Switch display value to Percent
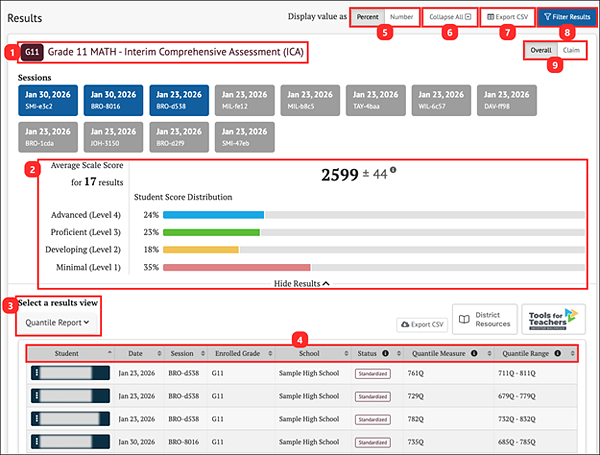The height and width of the screenshot is (455, 600). [x=367, y=17]
